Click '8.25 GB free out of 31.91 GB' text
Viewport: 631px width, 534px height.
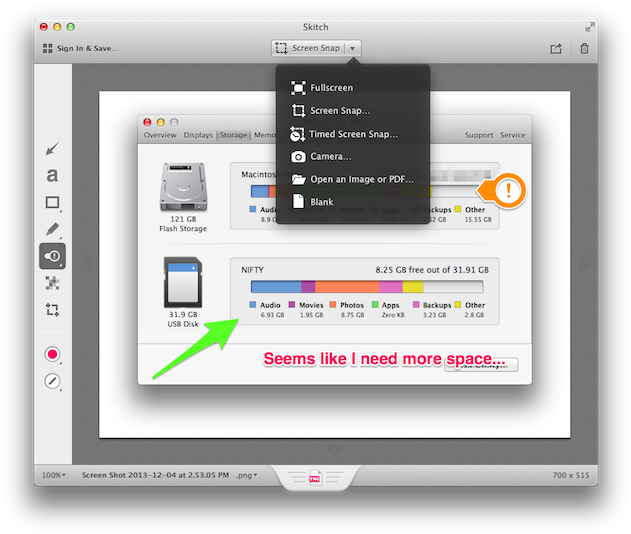(432, 270)
